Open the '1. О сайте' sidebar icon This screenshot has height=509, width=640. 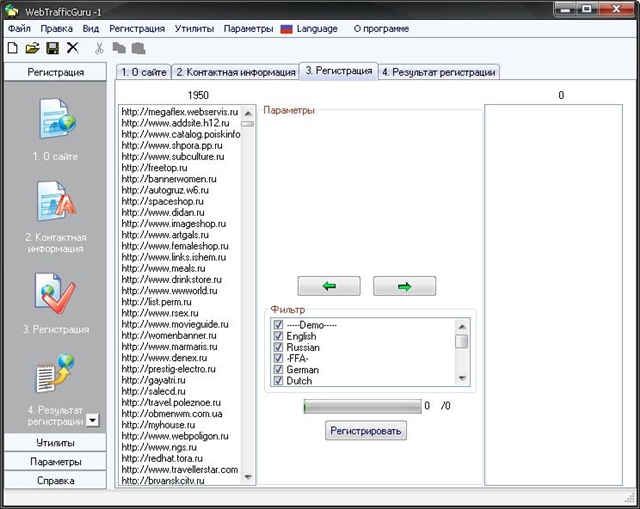point(56,118)
